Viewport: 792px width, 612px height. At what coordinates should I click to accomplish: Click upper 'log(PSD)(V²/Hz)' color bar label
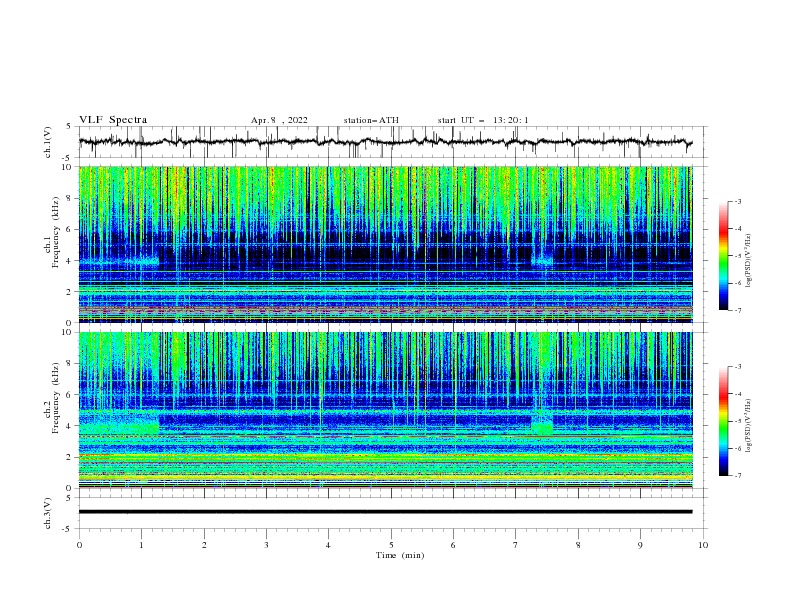748,261
